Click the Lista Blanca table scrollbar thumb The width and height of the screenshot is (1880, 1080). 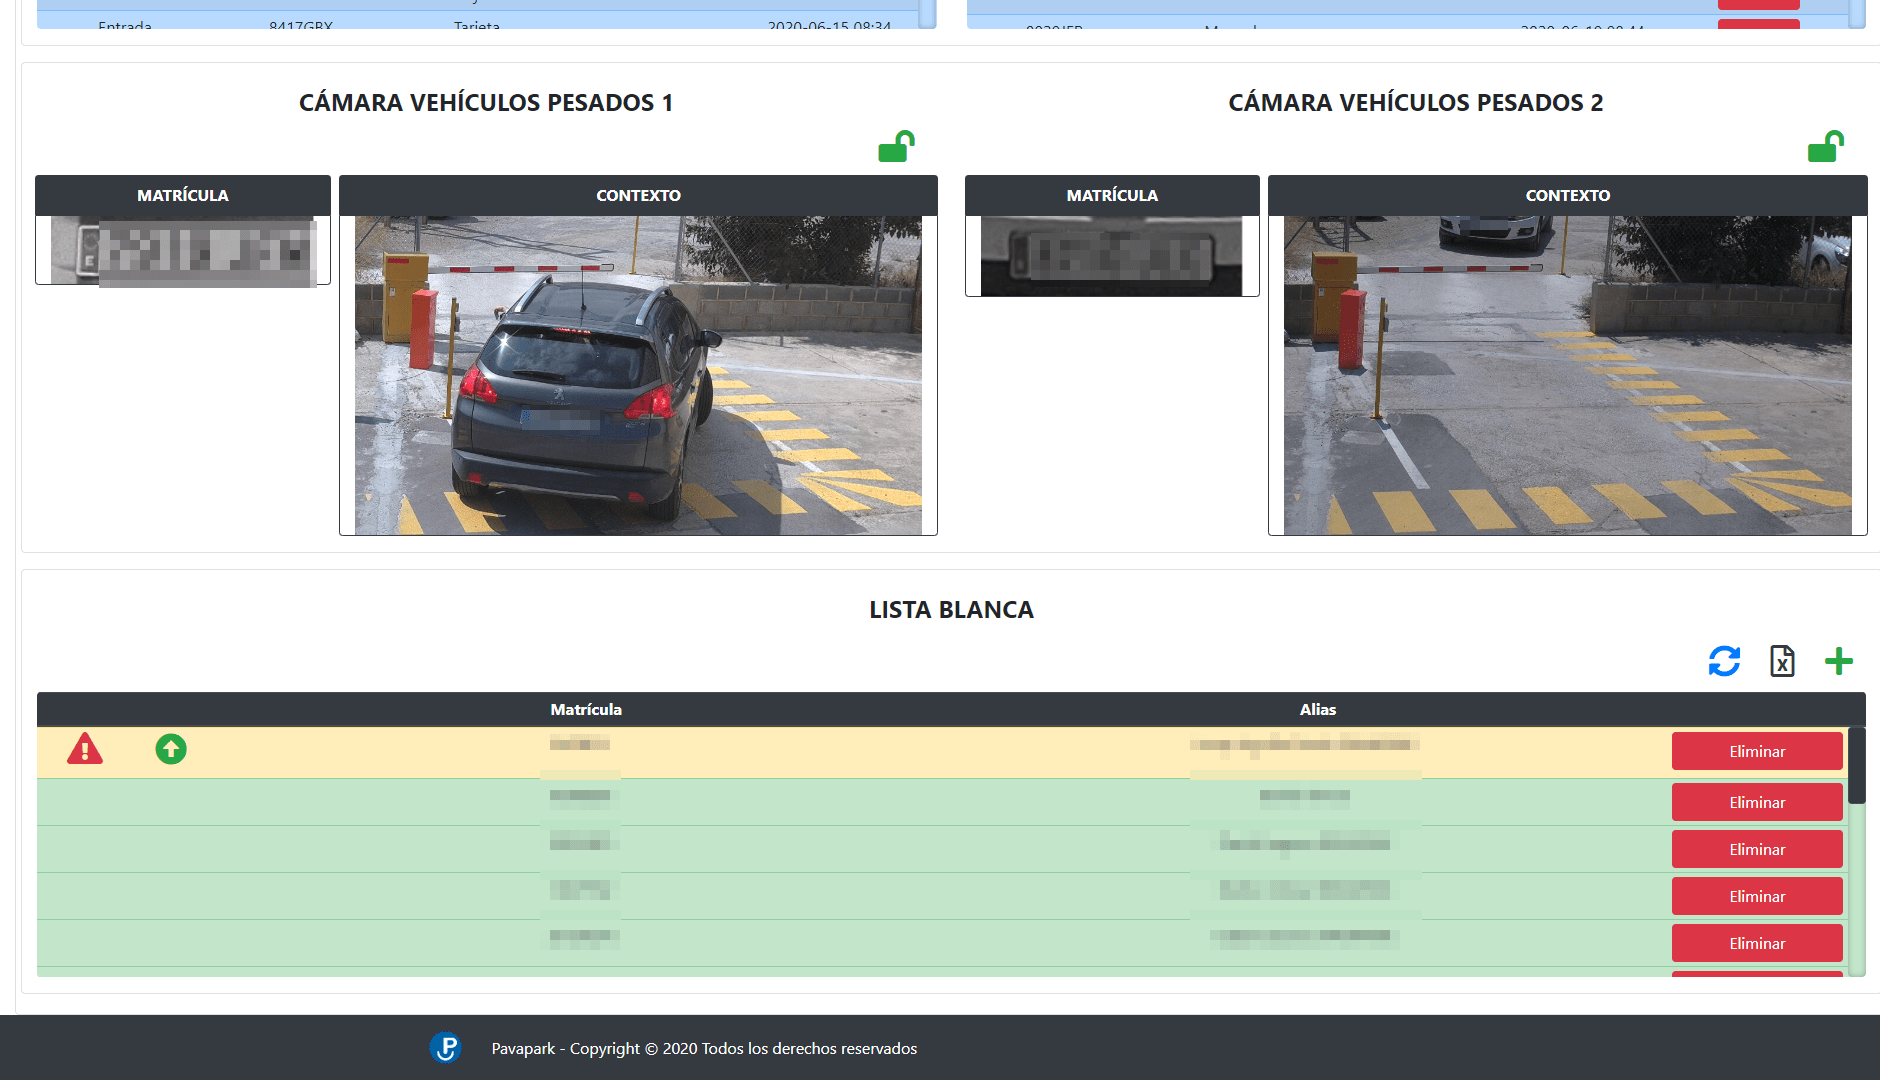[1856, 766]
